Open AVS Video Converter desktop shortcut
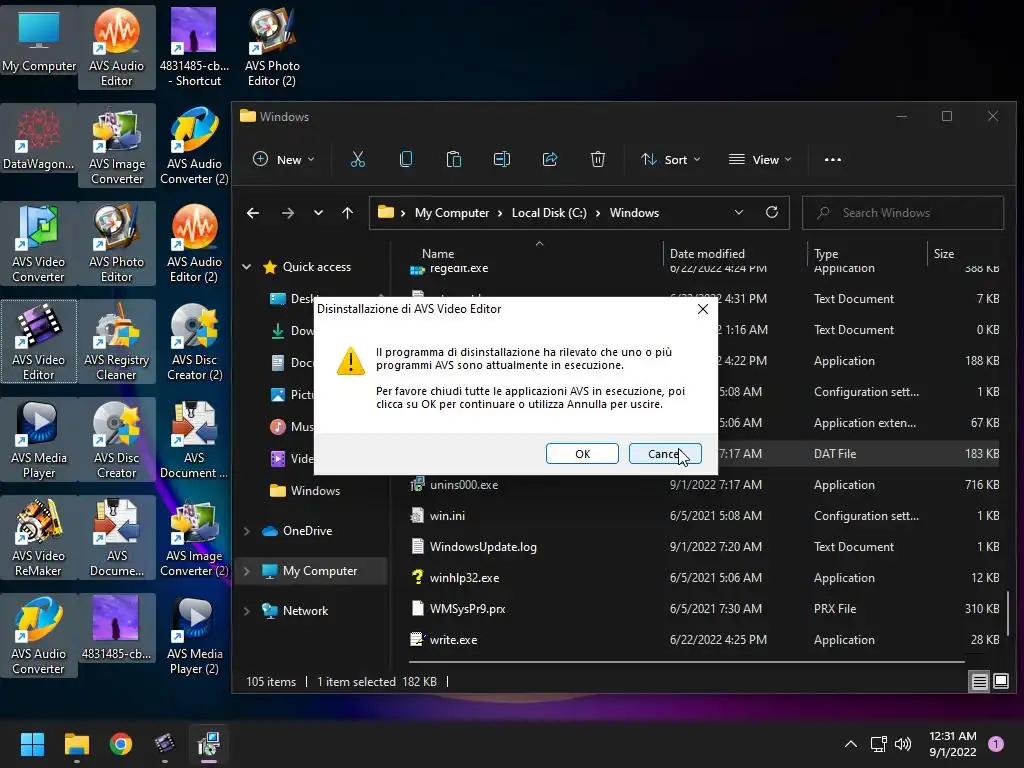 (39, 244)
